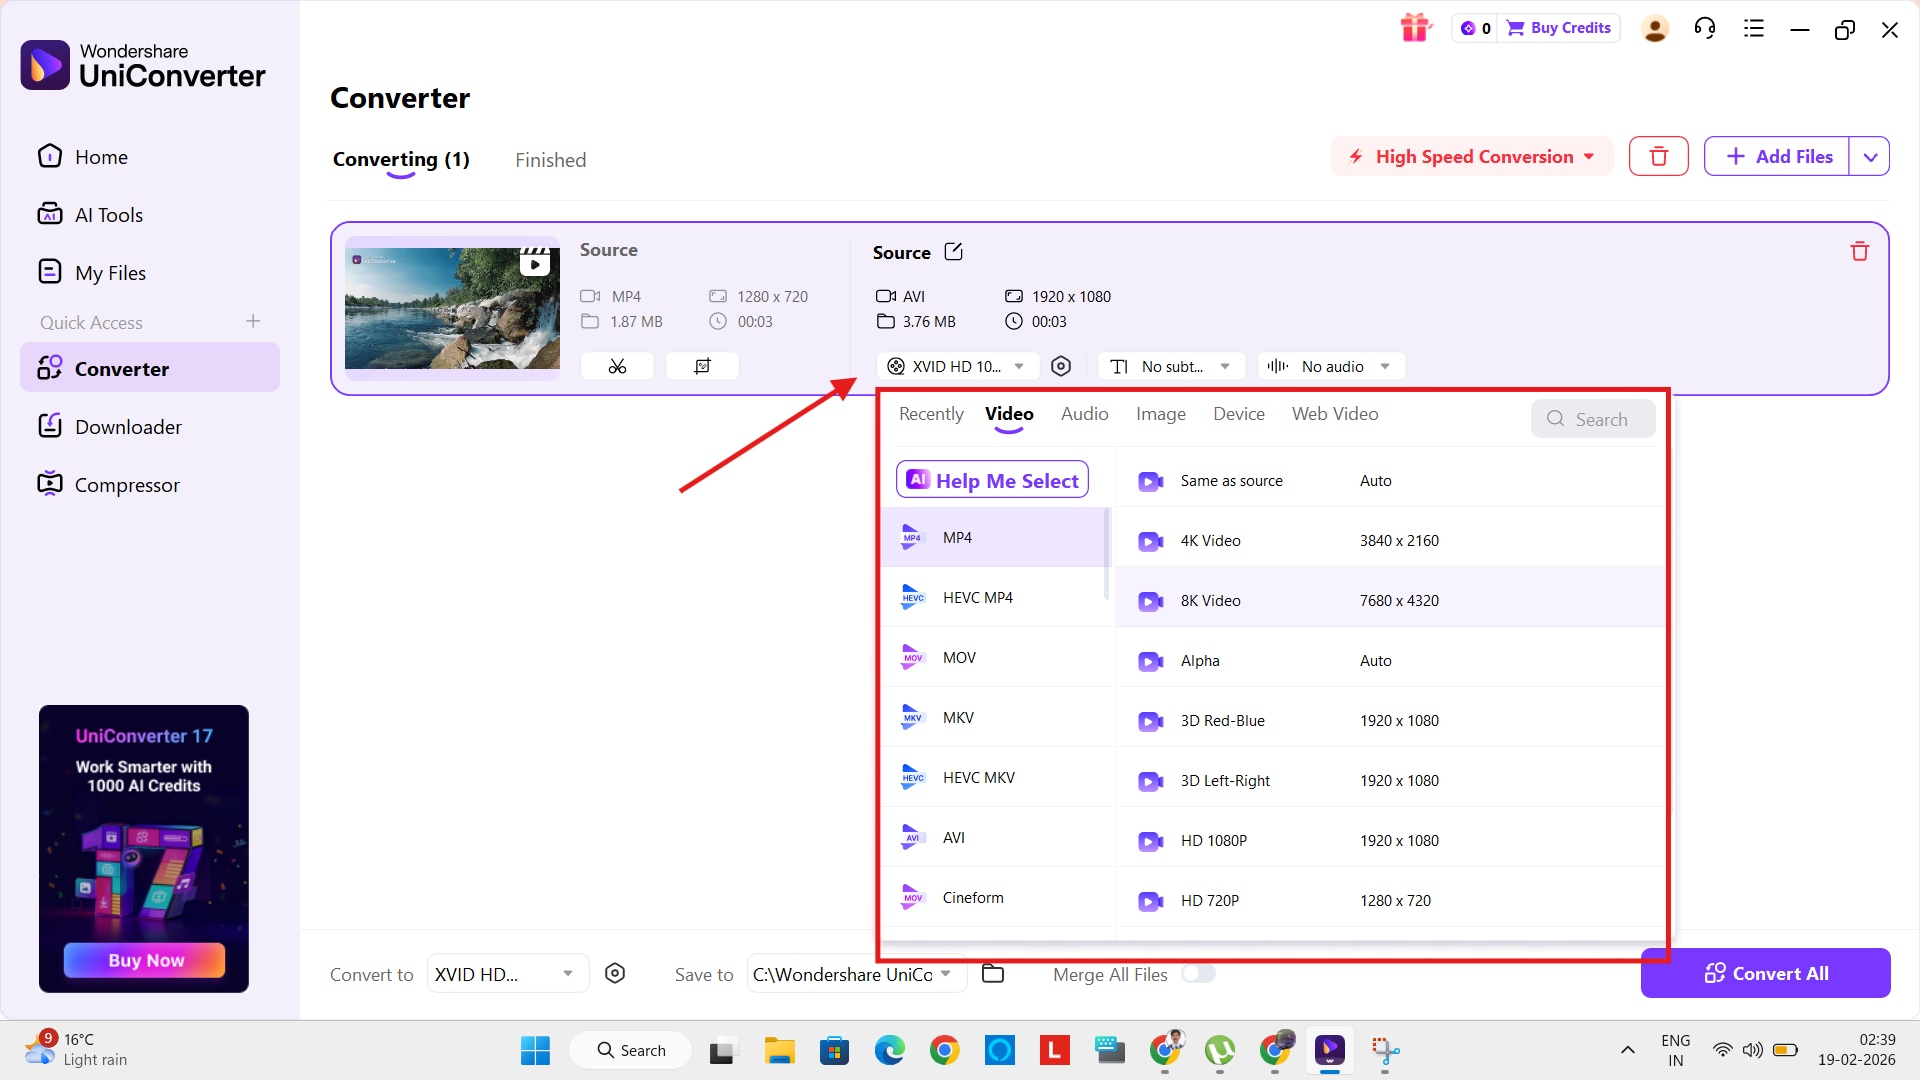Open the crop tool for the video
The width and height of the screenshot is (1920, 1080).
[702, 366]
